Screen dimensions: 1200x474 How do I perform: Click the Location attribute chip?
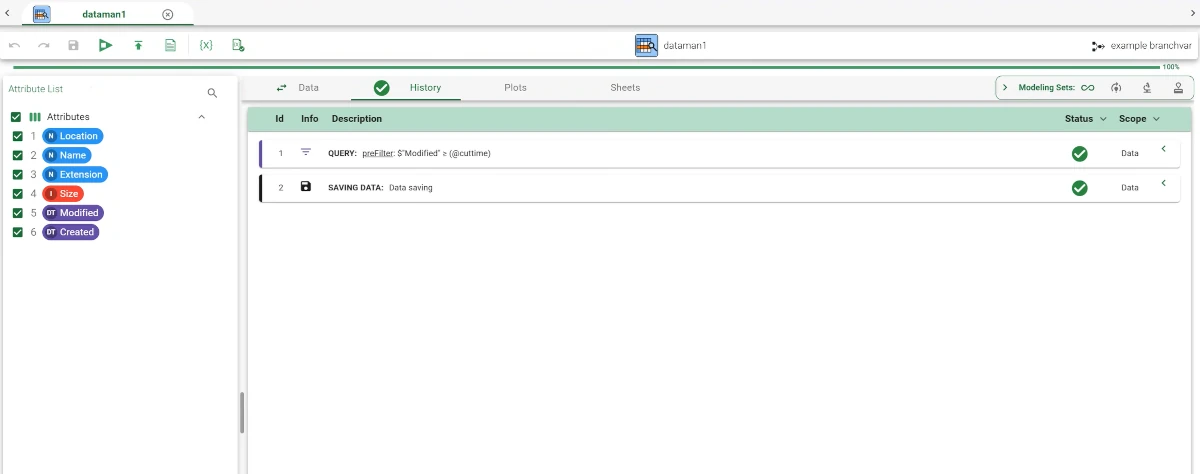coord(73,136)
